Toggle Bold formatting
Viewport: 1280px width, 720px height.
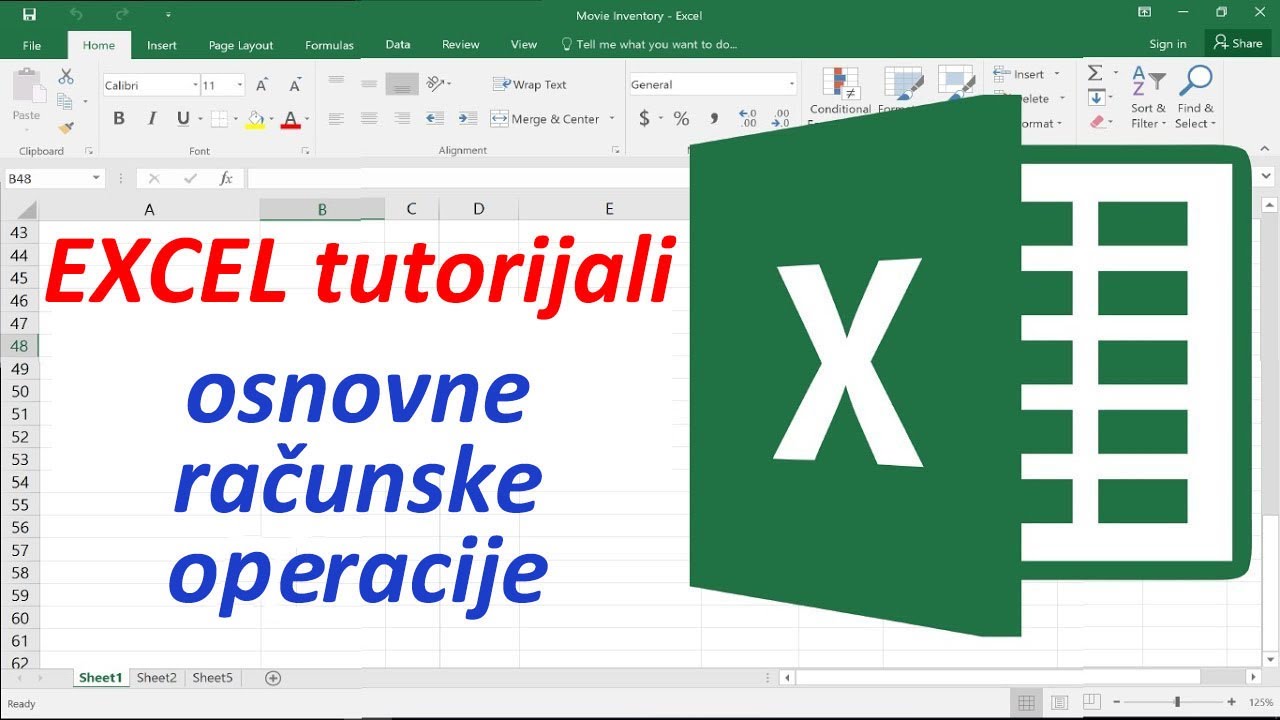point(119,118)
